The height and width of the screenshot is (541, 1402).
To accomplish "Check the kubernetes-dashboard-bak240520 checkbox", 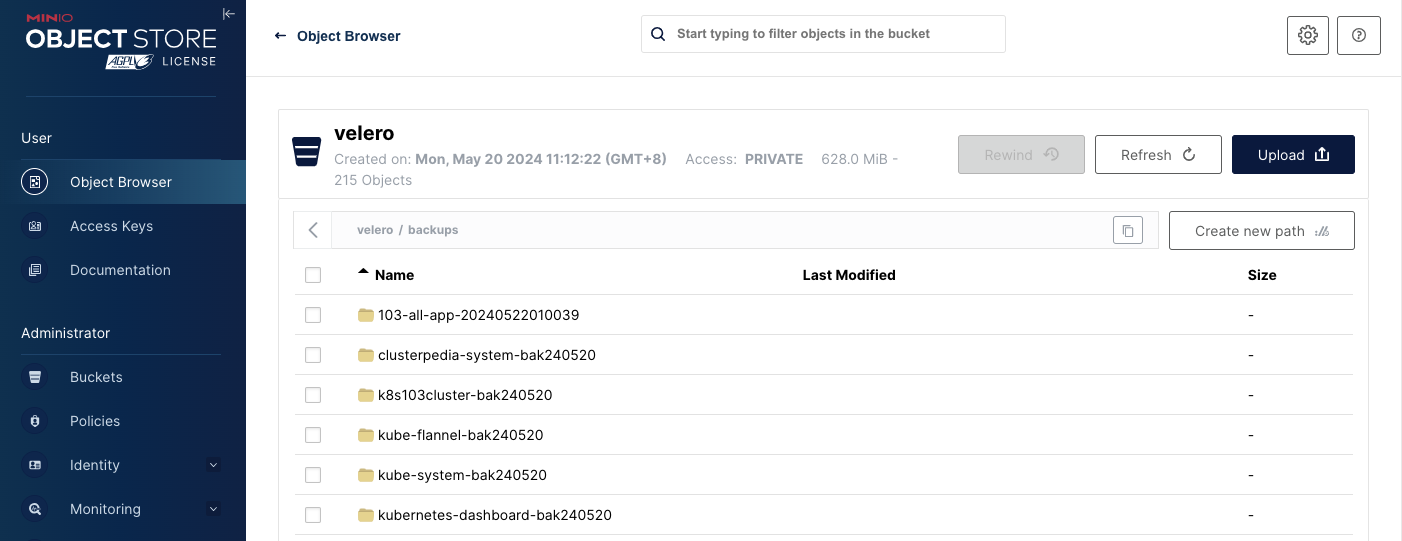I will coord(313,515).
